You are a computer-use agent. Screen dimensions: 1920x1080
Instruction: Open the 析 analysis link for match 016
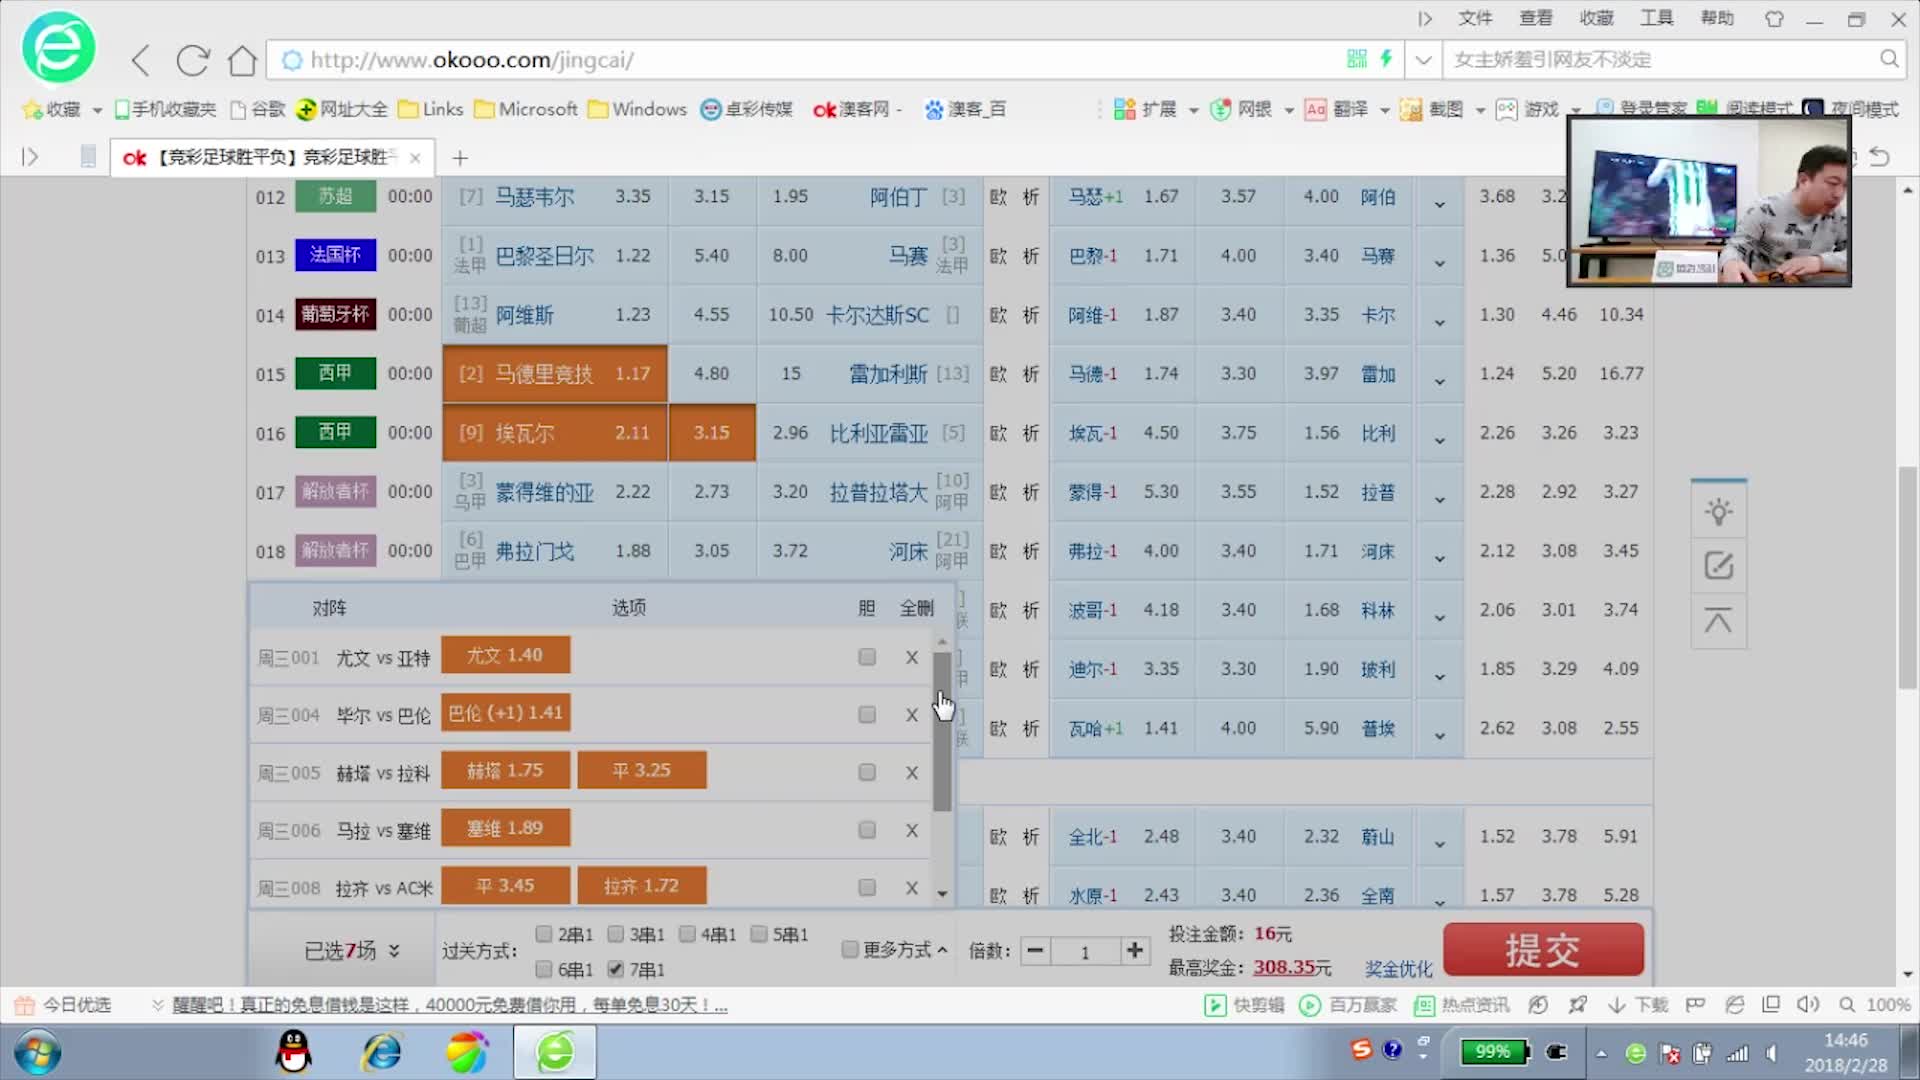click(1031, 433)
